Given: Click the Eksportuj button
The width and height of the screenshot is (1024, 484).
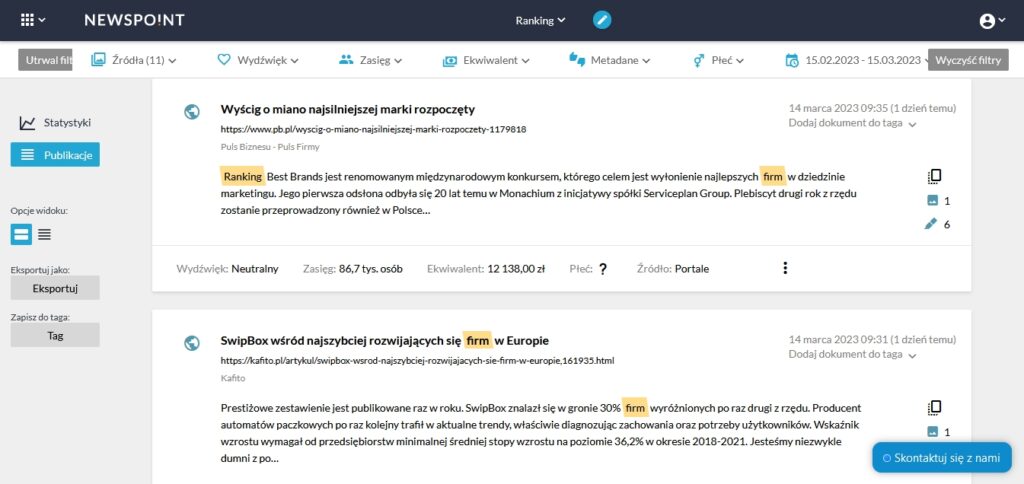Looking at the screenshot, I should [x=55, y=288].
